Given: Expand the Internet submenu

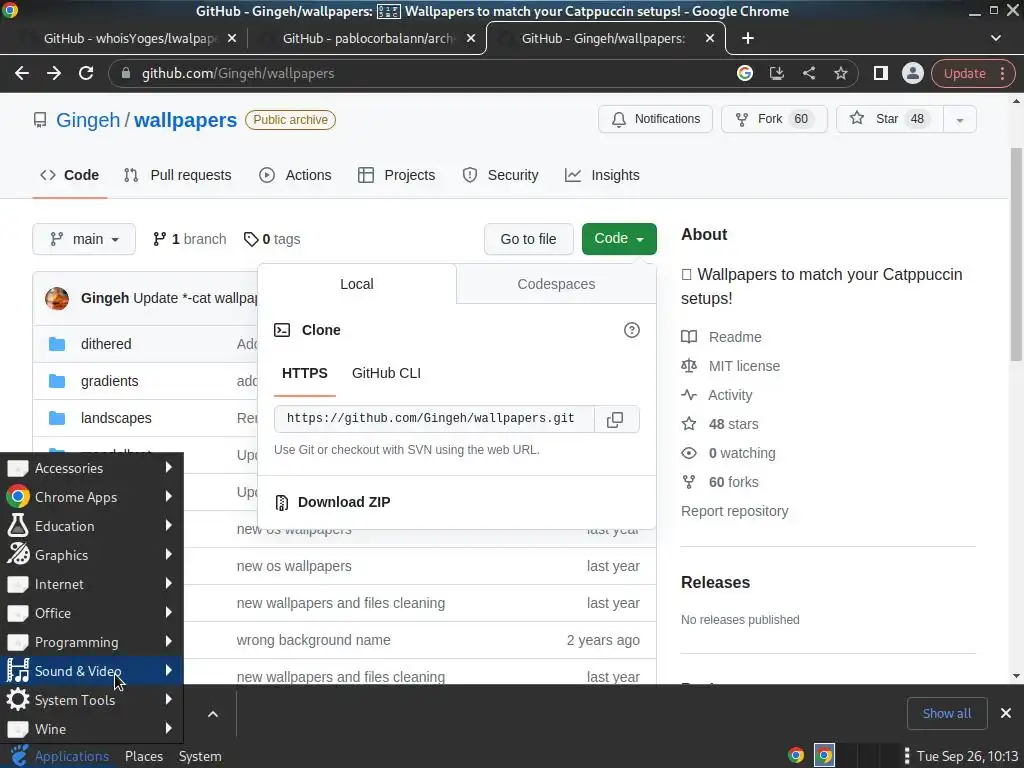Looking at the screenshot, I should tap(91, 584).
